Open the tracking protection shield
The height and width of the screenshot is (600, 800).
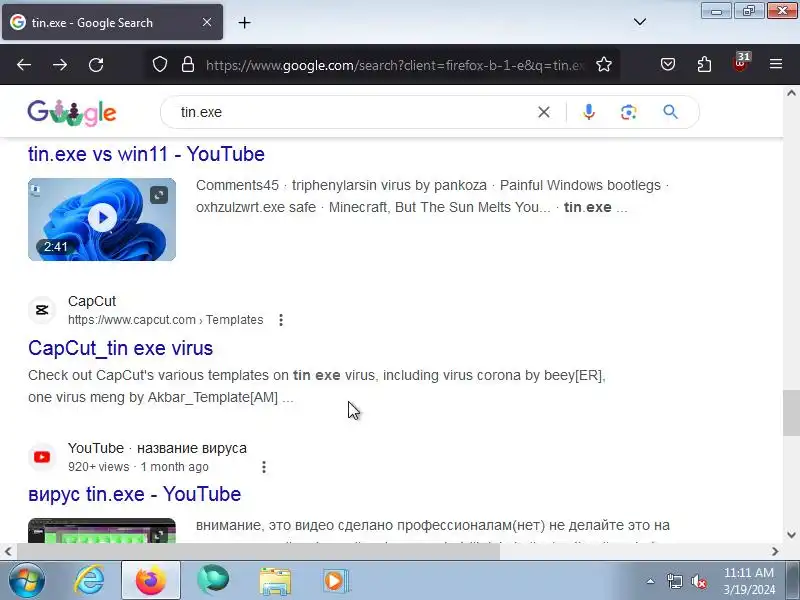[160, 64]
